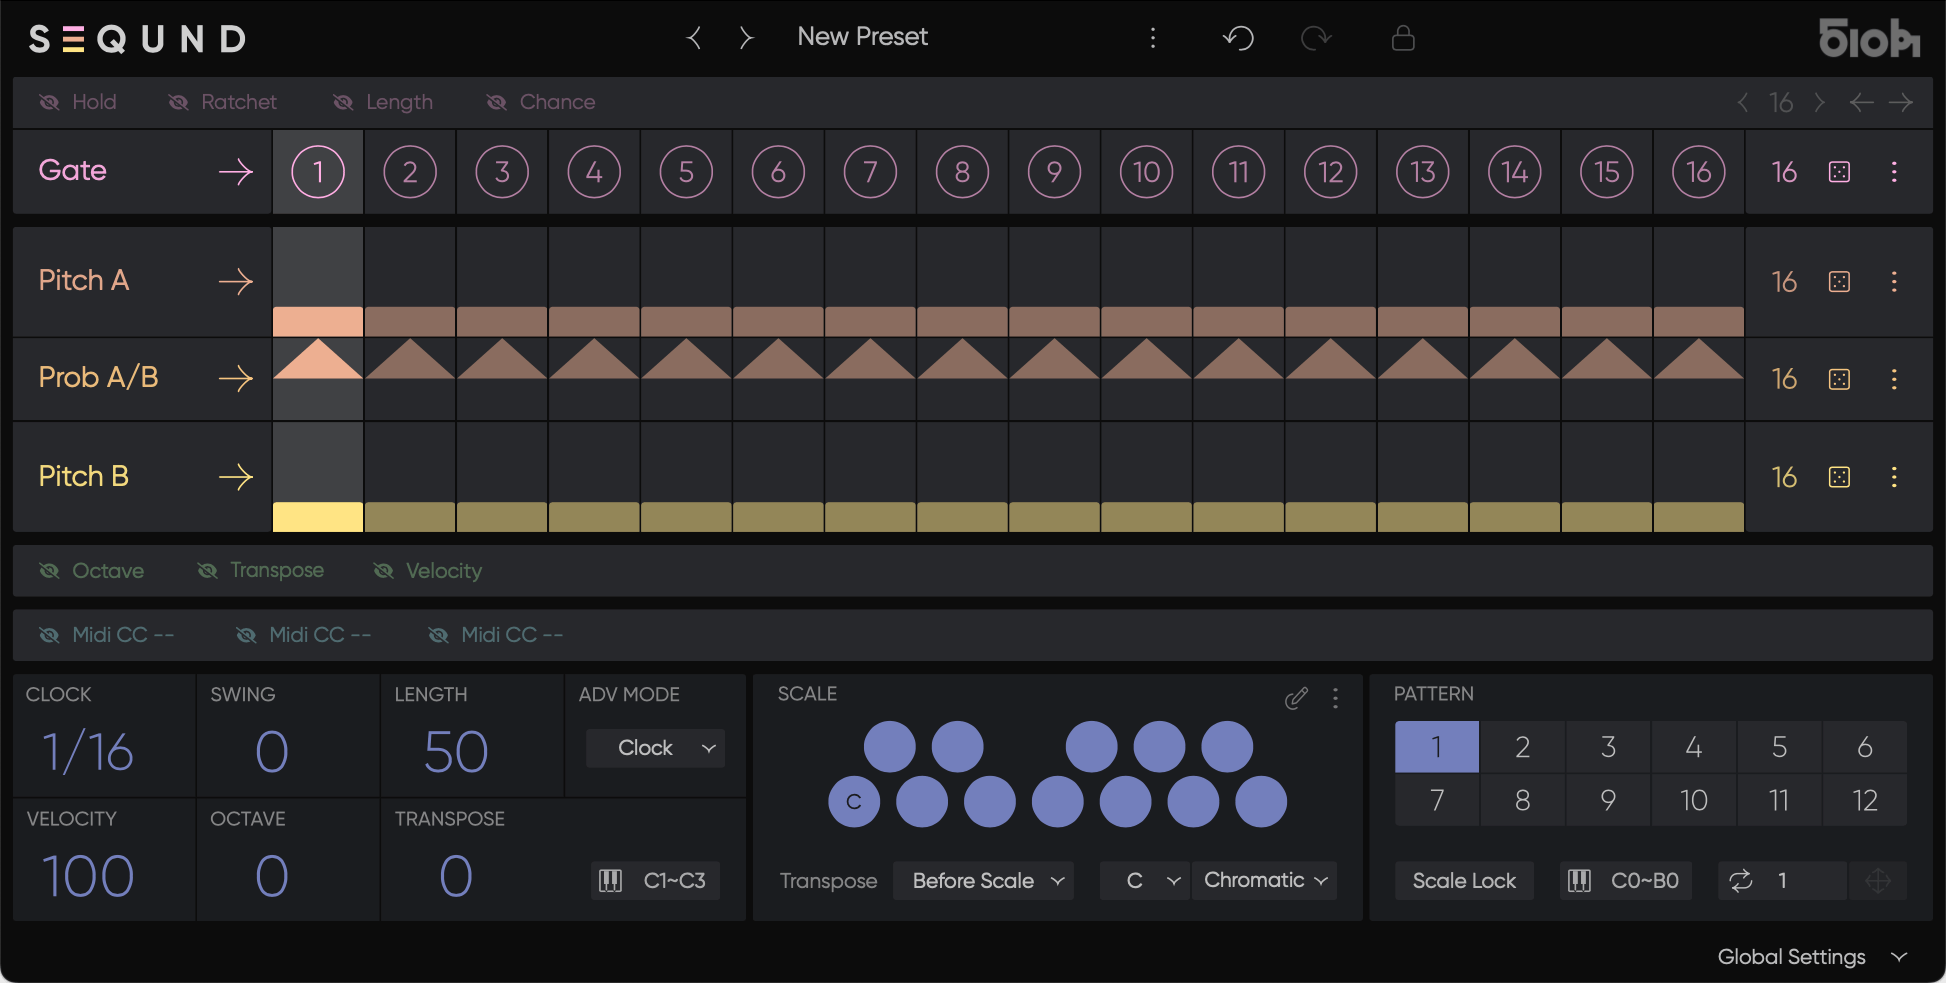
Task: Open the Pitch A lane options menu
Action: click(1893, 282)
